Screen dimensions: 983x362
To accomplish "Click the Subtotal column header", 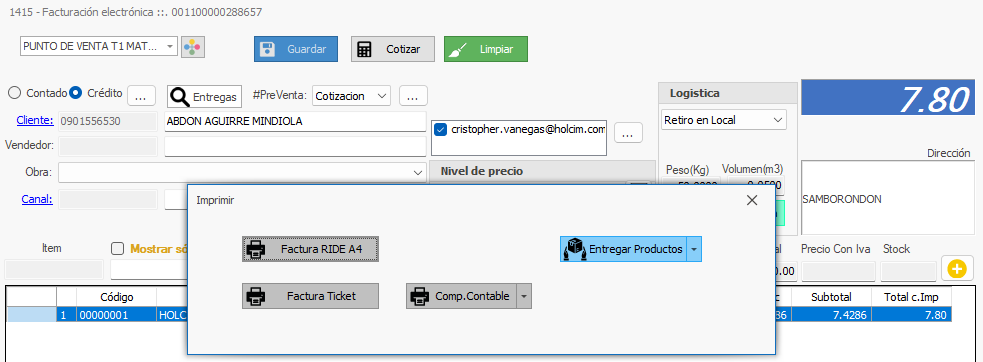I will (x=831, y=297).
